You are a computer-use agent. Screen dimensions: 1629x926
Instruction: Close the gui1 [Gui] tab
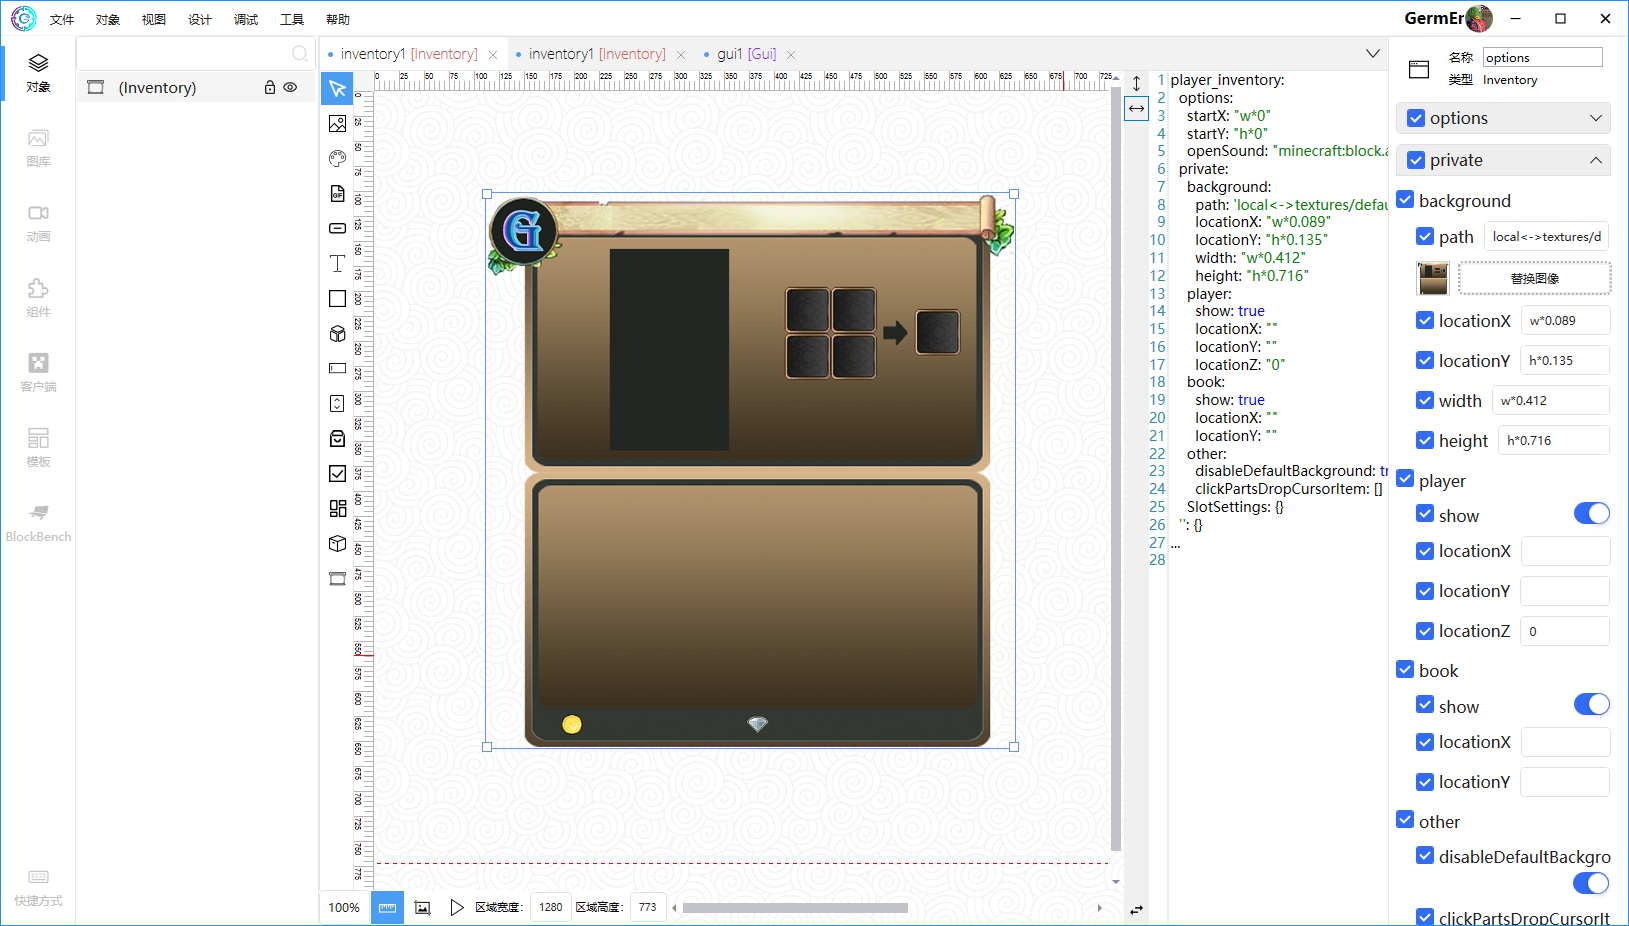tap(791, 55)
